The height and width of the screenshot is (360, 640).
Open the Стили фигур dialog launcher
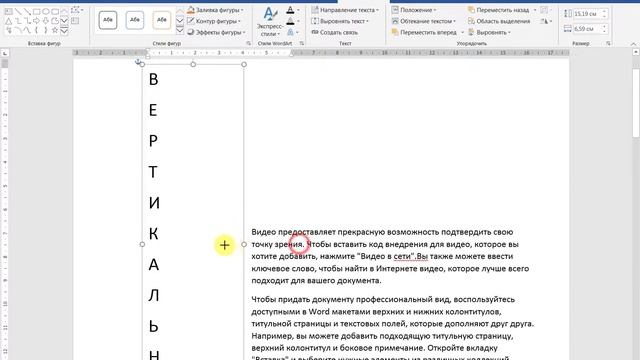click(x=248, y=43)
